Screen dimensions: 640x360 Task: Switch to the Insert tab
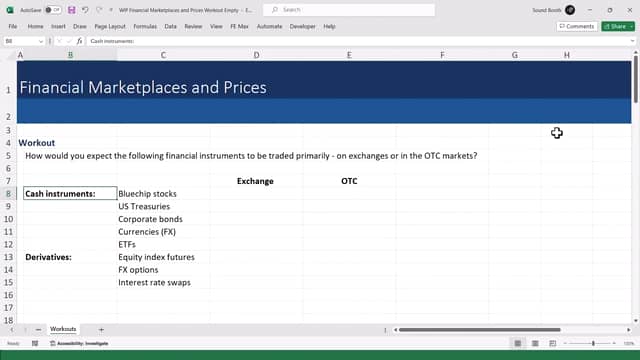(58, 27)
